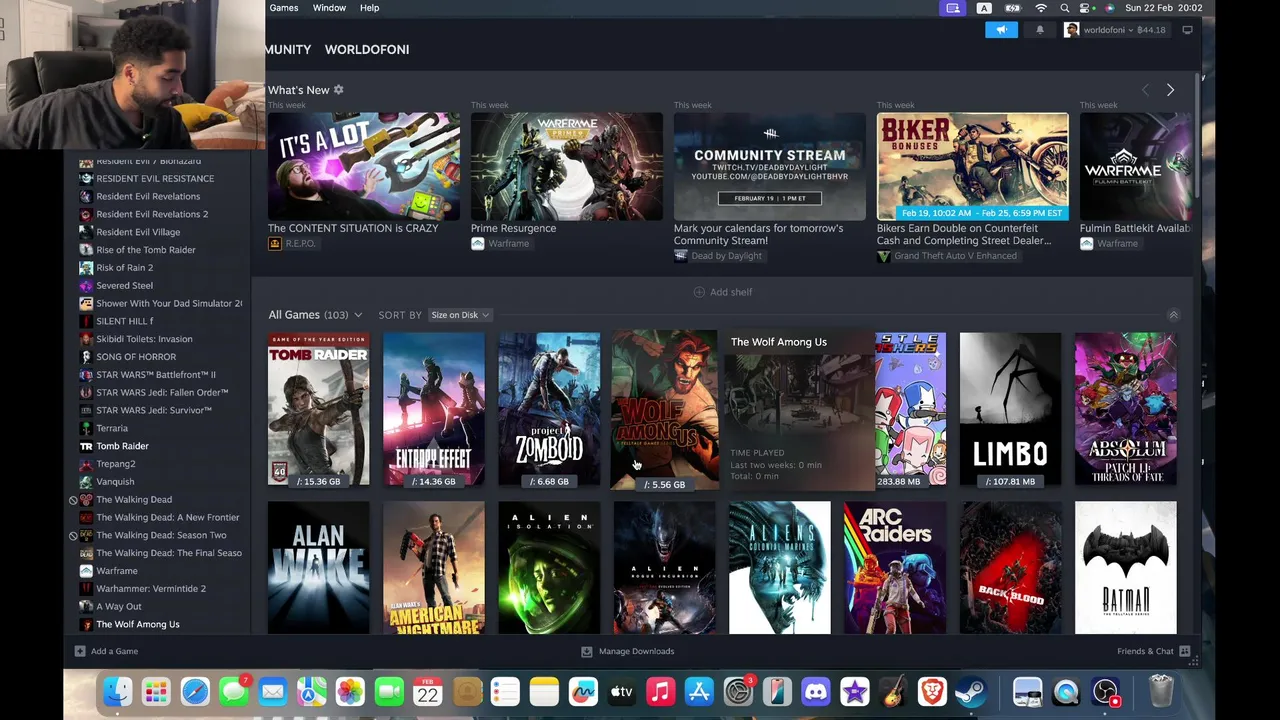Select The Wolf Among Us in sidebar
This screenshot has width=1280, height=720.
(x=138, y=624)
